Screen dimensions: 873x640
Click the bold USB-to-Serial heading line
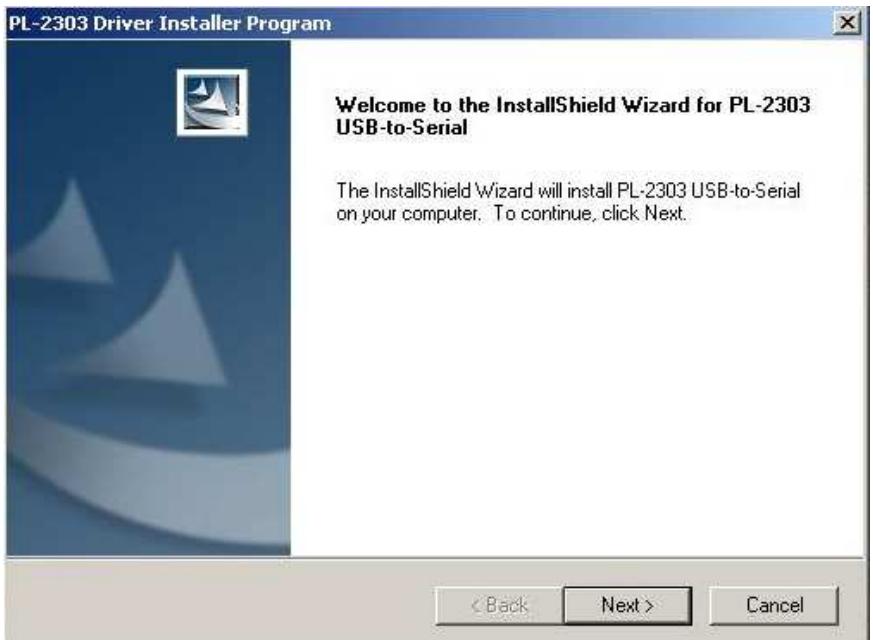401,127
